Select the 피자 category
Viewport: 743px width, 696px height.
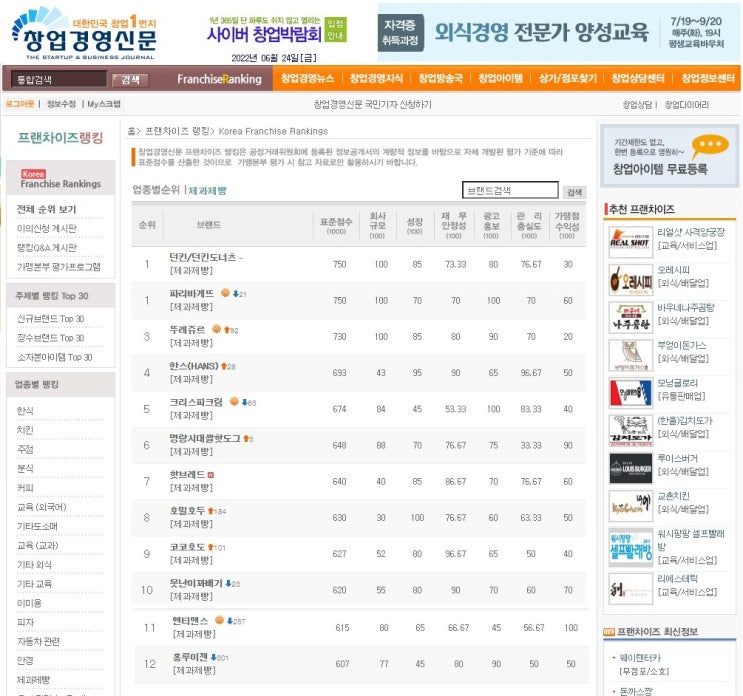point(25,622)
